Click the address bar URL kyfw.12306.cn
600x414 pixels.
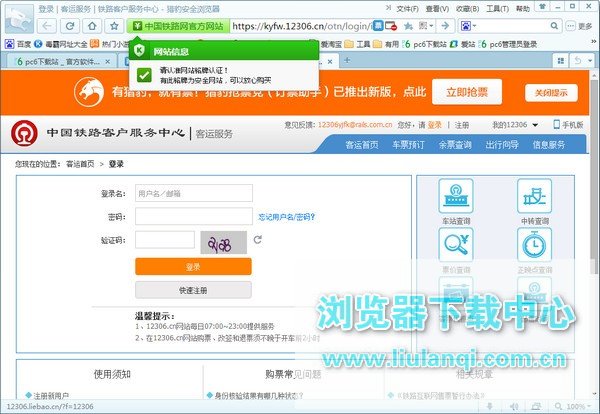(302, 26)
